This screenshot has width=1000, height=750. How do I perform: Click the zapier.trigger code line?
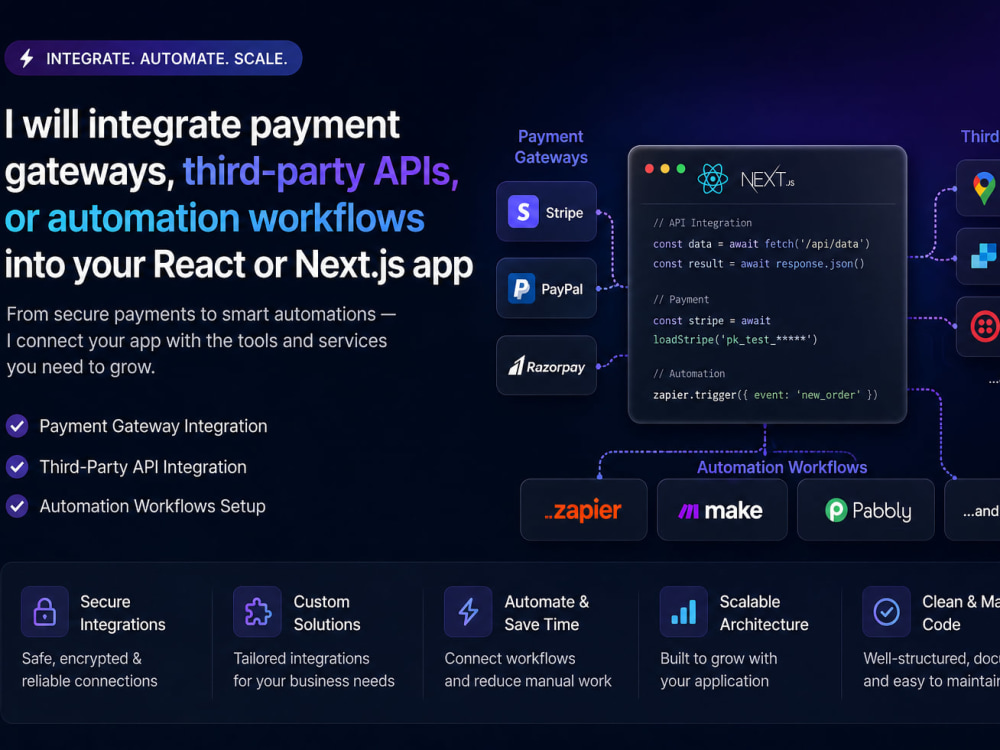(x=765, y=395)
